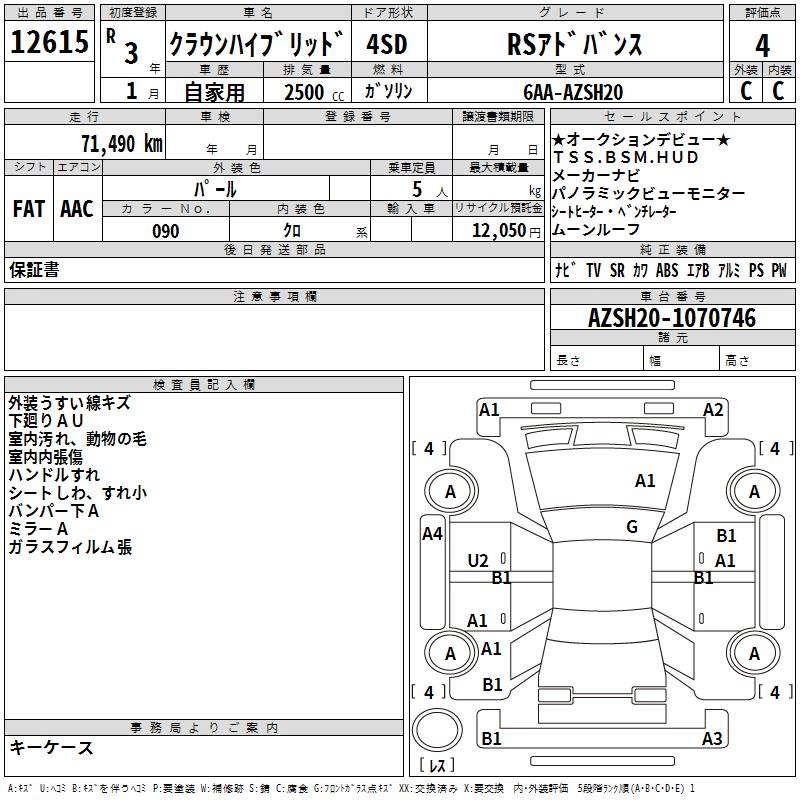
Task: Click the 幅 dimension field
Action: click(x=681, y=358)
